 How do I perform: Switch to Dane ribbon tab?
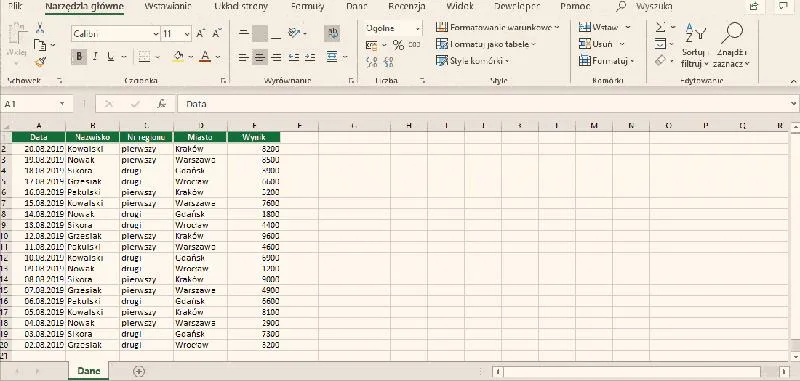point(357,6)
